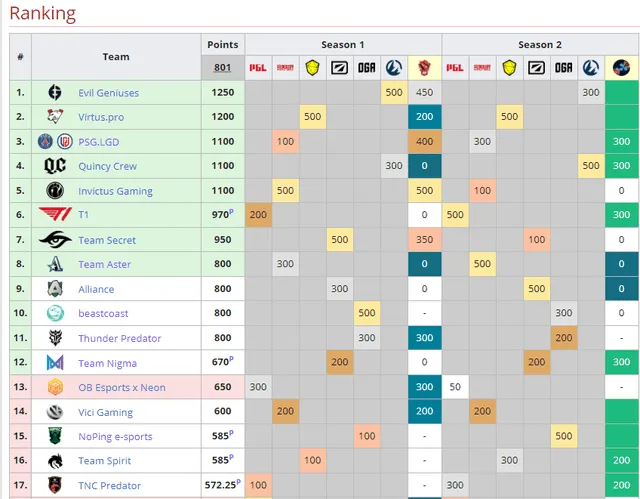Click the Team Secret eye logo
This screenshot has width=640, height=499.
click(x=55, y=240)
